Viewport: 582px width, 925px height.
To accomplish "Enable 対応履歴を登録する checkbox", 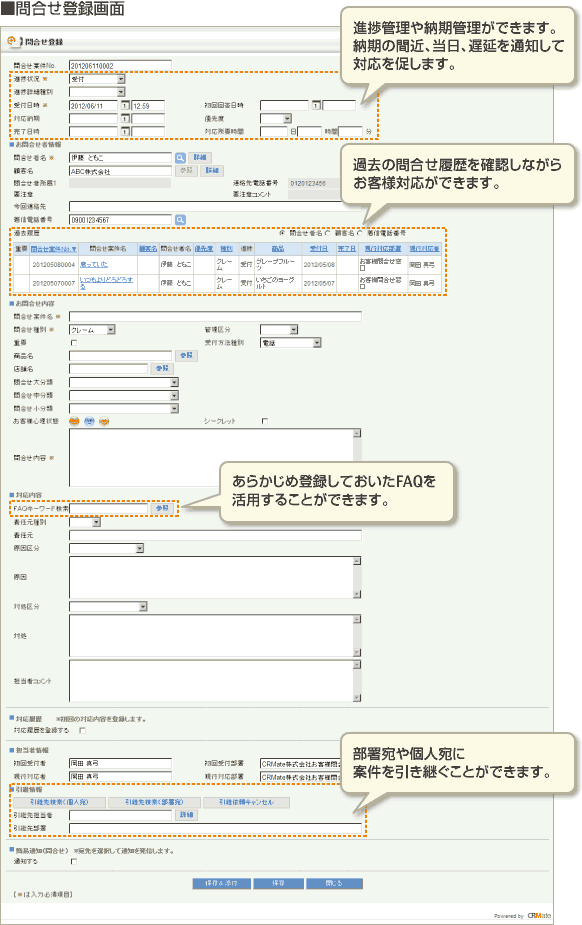I will [x=83, y=730].
